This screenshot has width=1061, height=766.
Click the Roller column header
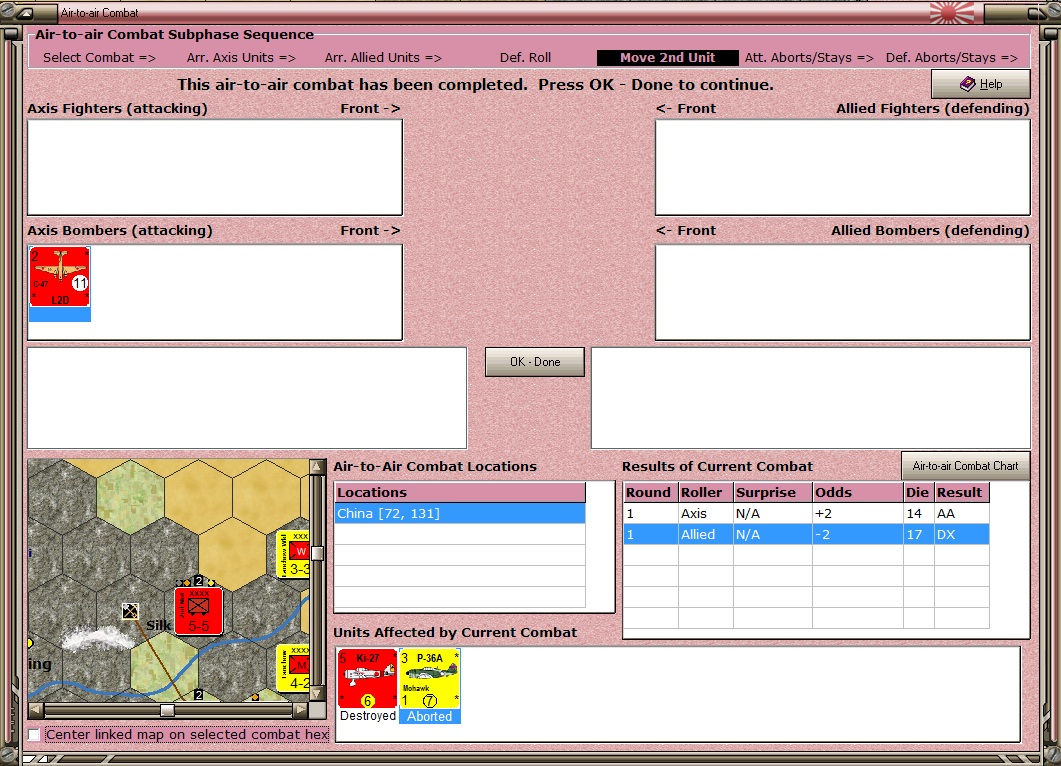pyautogui.click(x=706, y=493)
